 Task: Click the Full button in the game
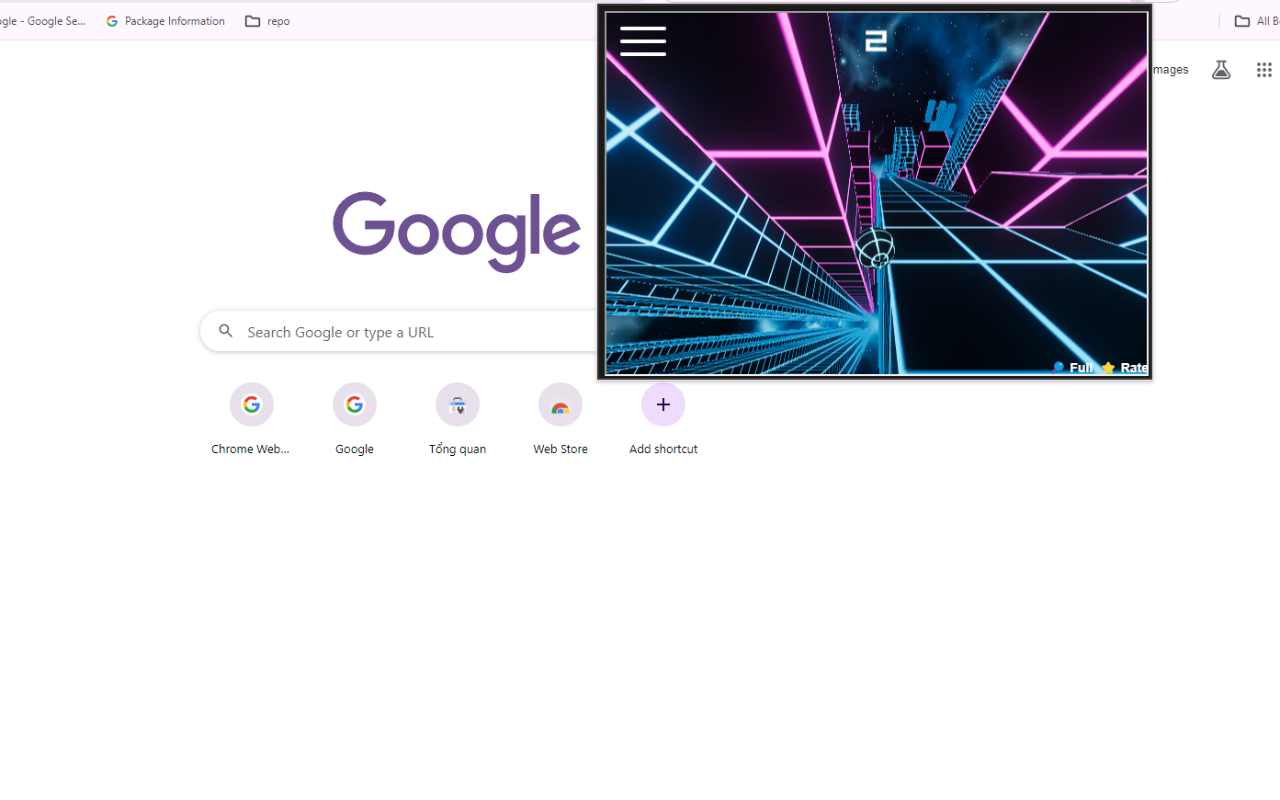(1073, 368)
